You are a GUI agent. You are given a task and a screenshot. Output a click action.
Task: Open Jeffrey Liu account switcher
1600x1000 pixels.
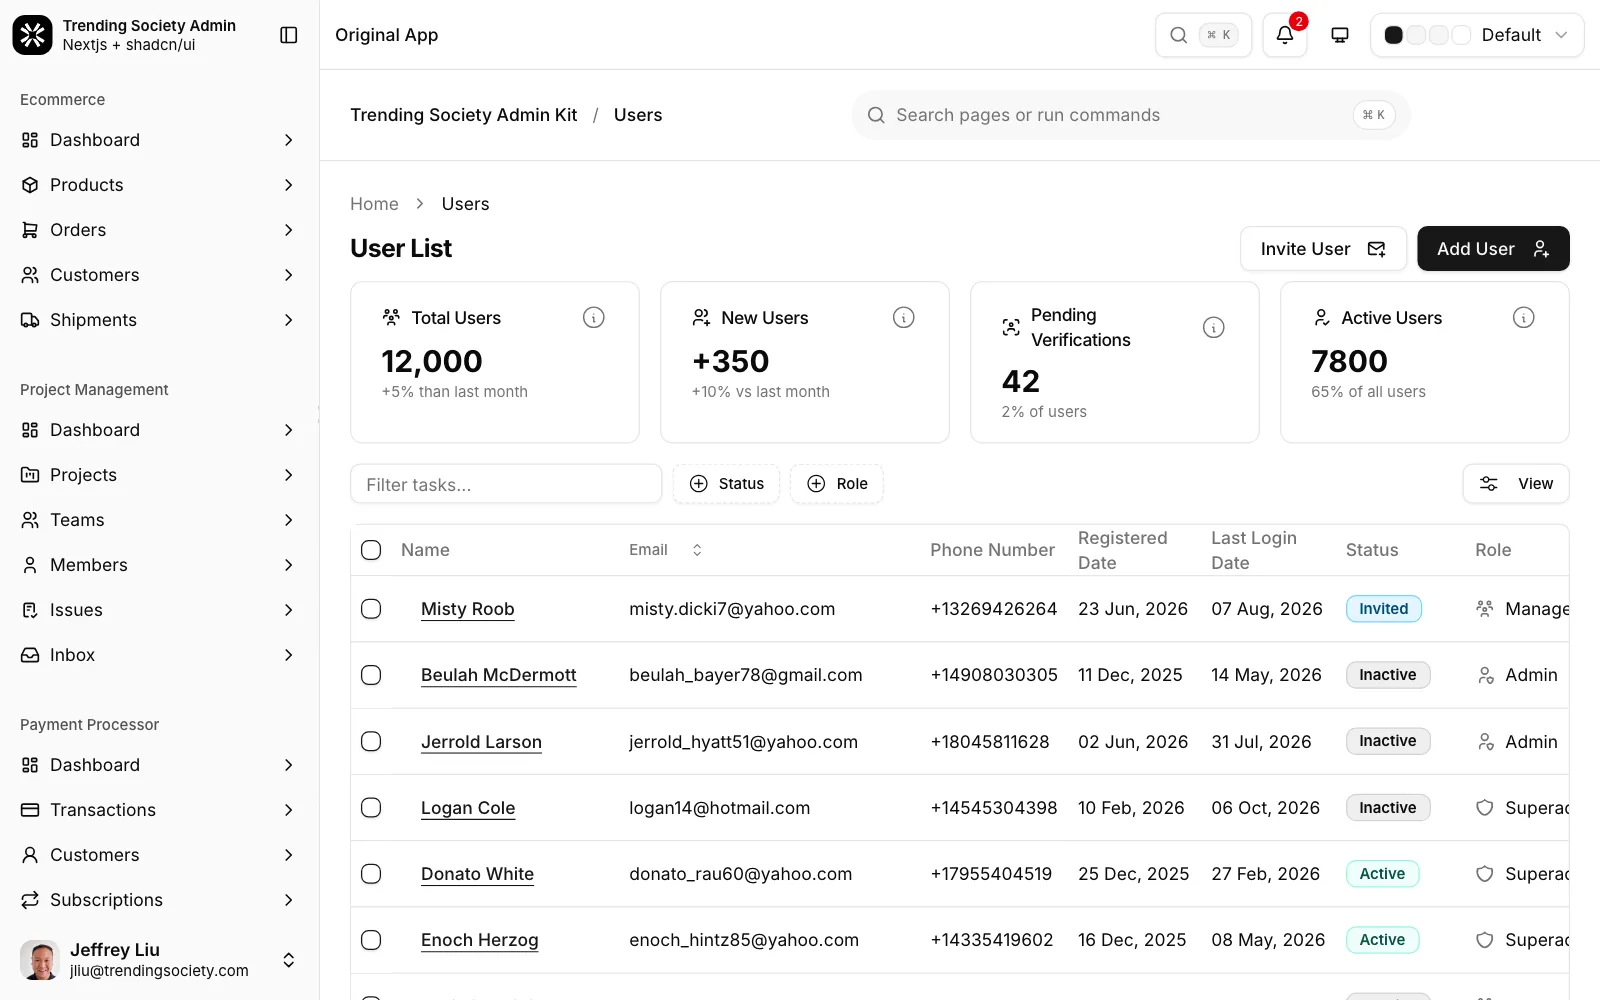(159, 960)
